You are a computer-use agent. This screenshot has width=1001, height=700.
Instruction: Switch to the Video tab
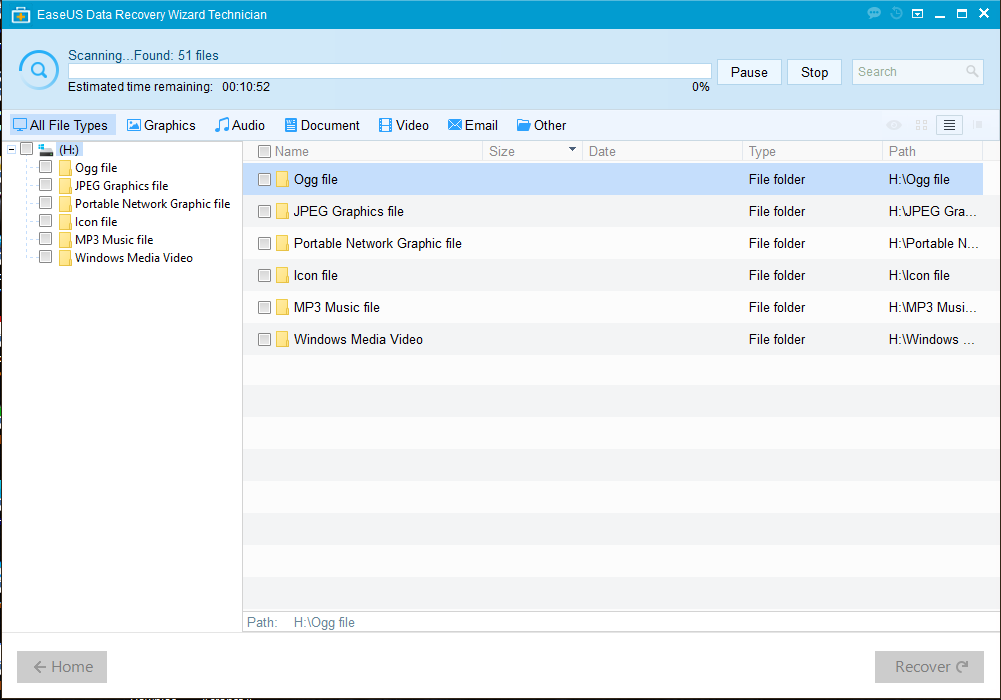click(403, 125)
